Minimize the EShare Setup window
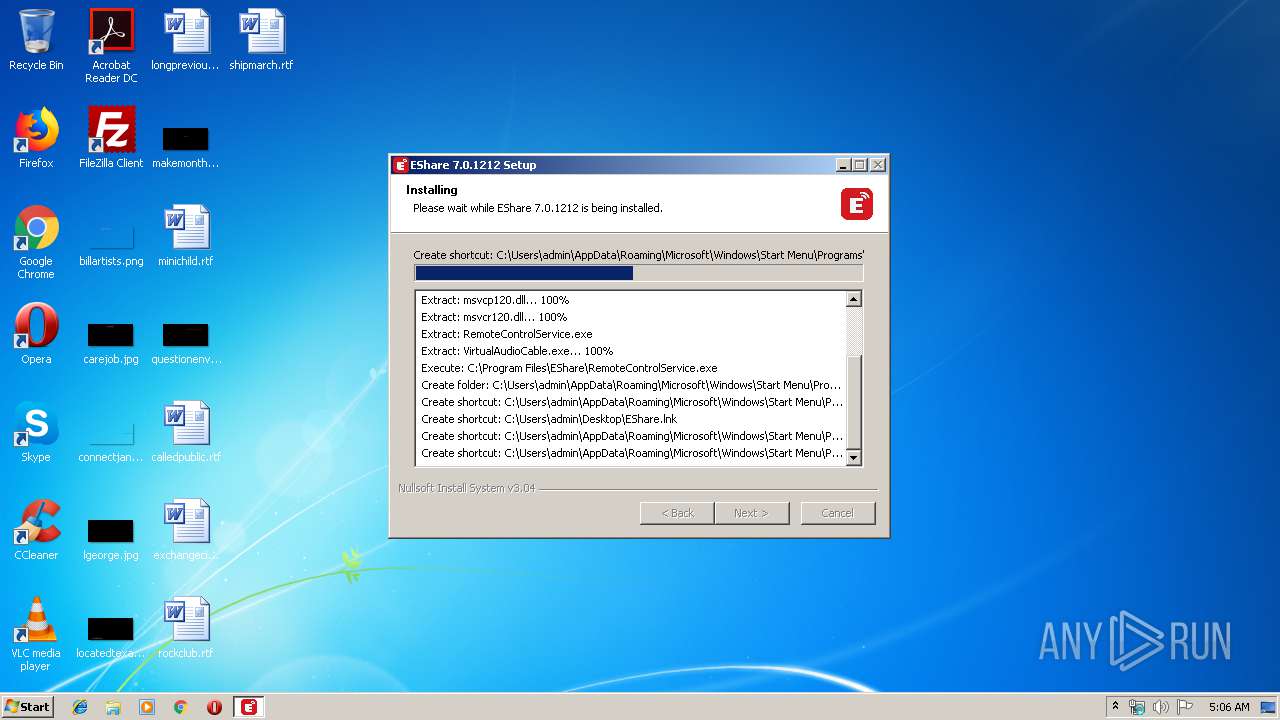Screen dimensions: 1280x720 pyautogui.click(x=843, y=165)
